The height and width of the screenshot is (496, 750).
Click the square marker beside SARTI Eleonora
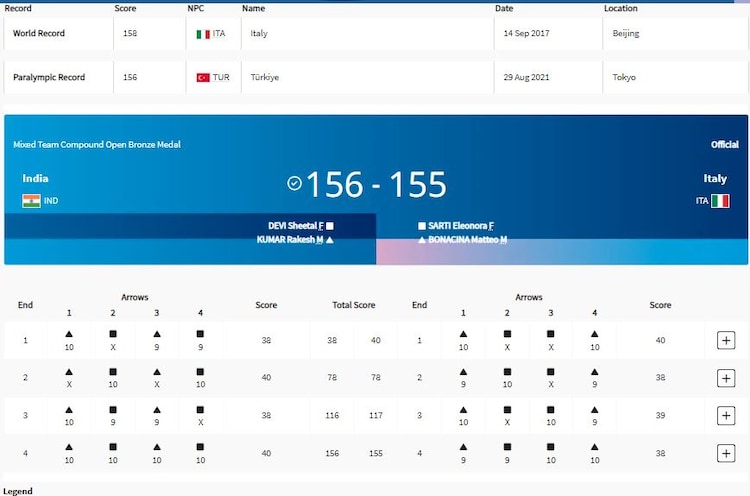[422, 226]
